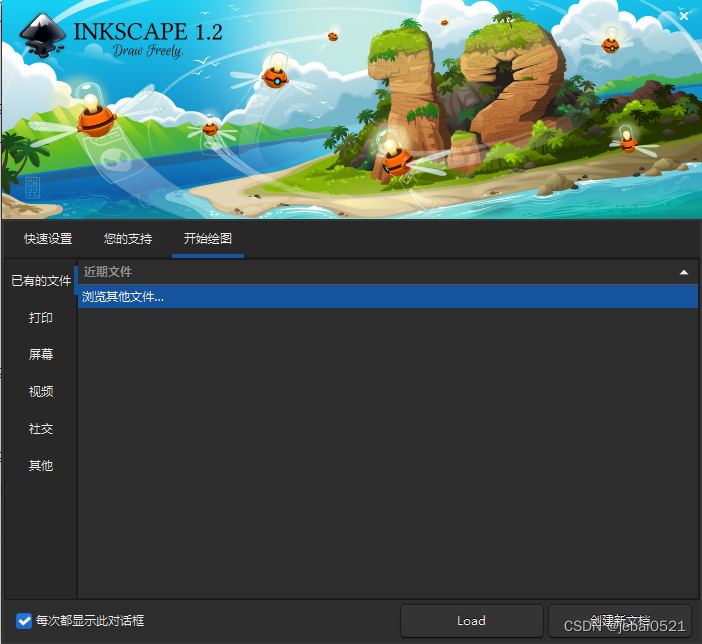Click the 创建新文档 button
702x644 pixels.
(x=620, y=621)
